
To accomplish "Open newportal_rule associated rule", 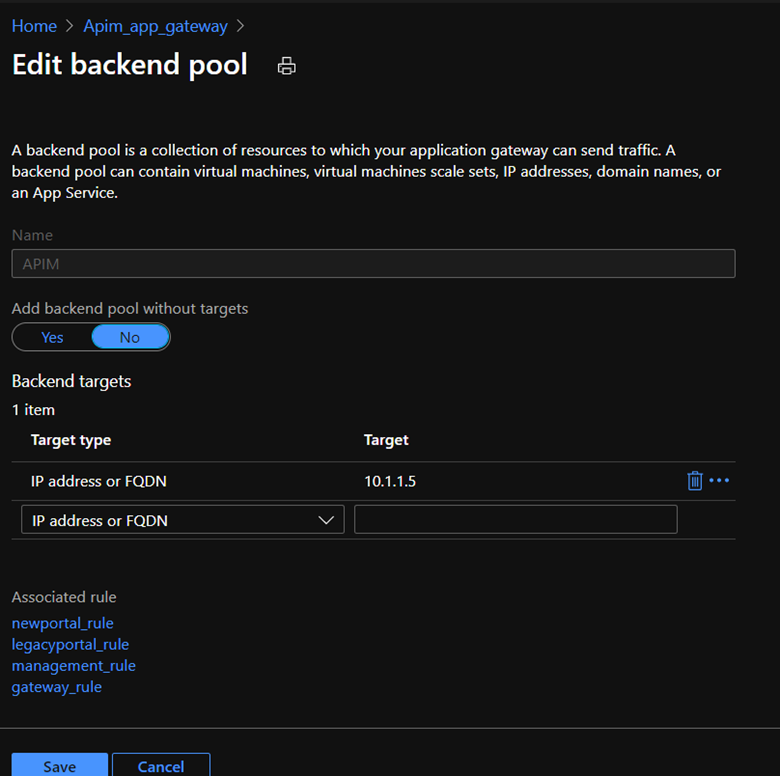I will [x=63, y=623].
